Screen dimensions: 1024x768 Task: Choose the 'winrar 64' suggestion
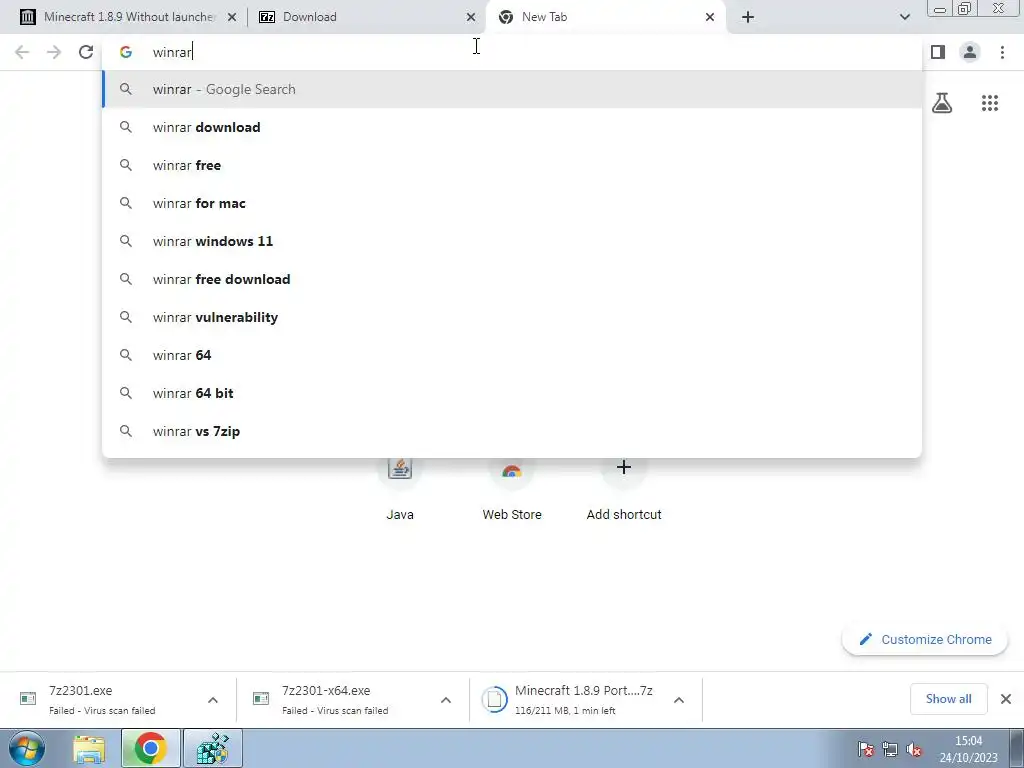[512, 355]
